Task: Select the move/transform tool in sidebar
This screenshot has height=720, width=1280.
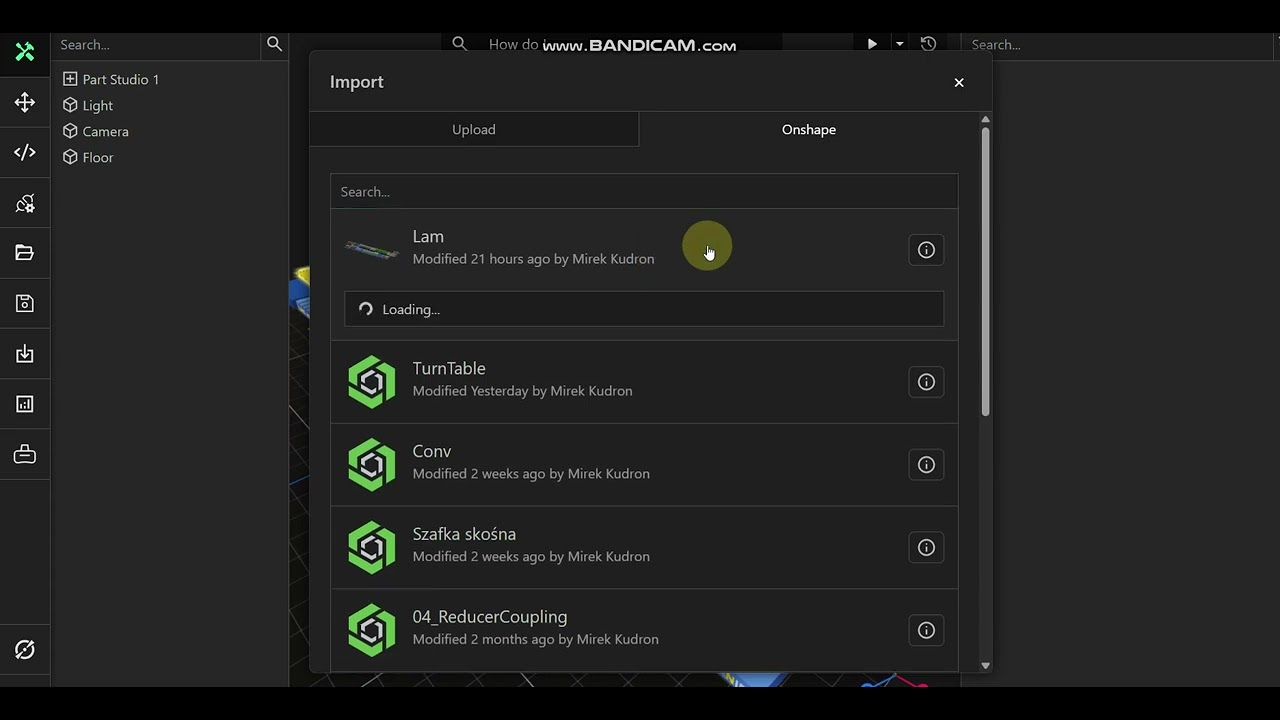Action: [x=25, y=103]
